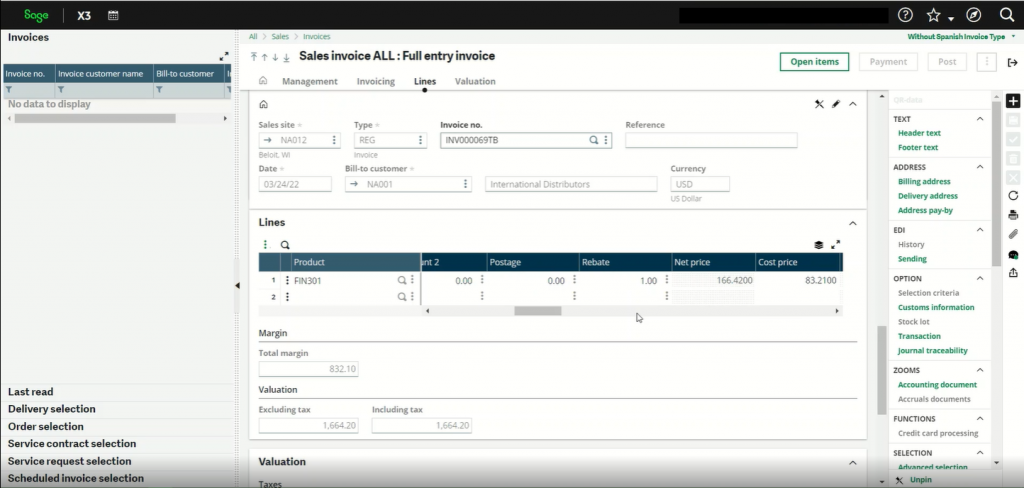The image size is (1024, 488).
Task: Click the Reference input field
Action: click(711, 140)
